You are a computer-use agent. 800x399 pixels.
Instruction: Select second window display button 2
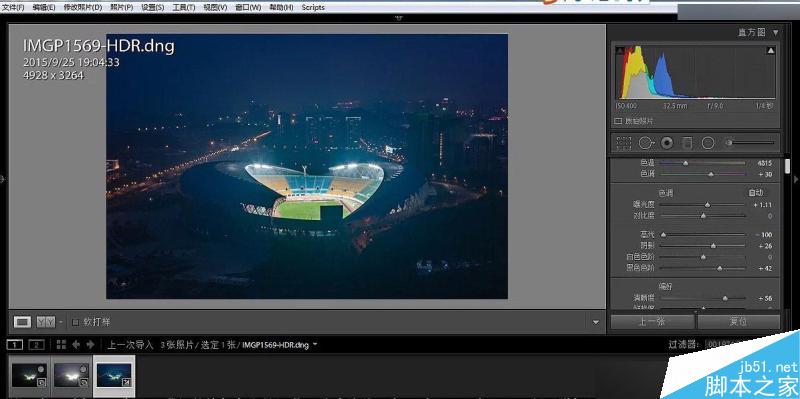pyautogui.click(x=36, y=345)
